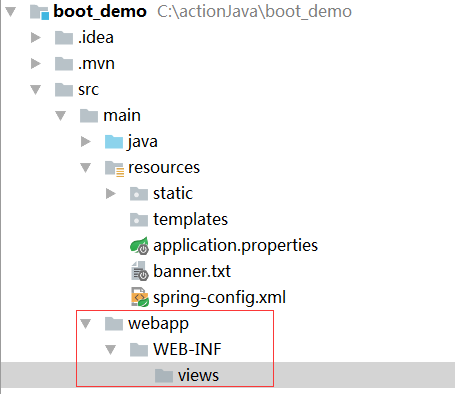The image size is (455, 394).
Task: Click the src folder icon
Action: point(64,90)
